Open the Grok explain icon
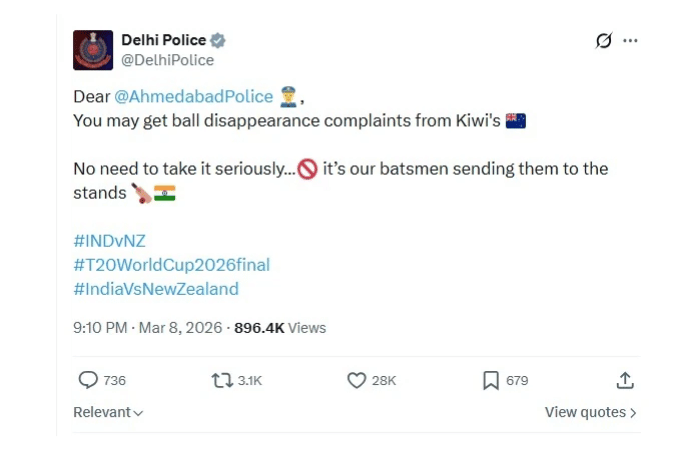 [x=603, y=41]
